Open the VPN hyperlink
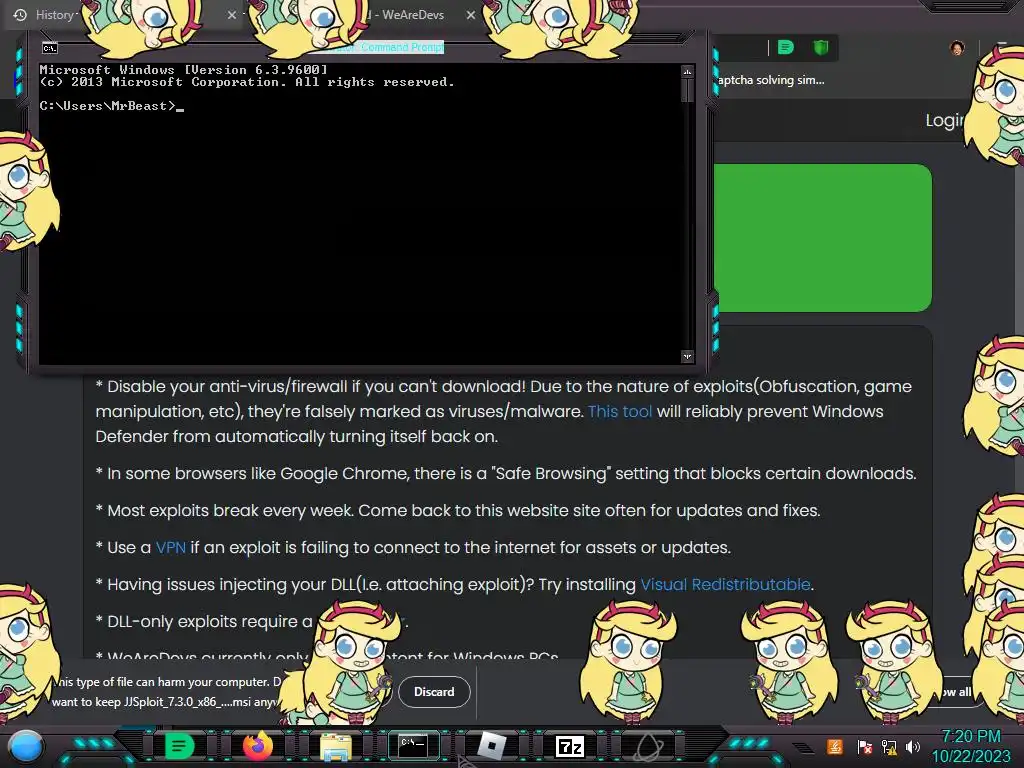1024x768 pixels. pos(170,547)
